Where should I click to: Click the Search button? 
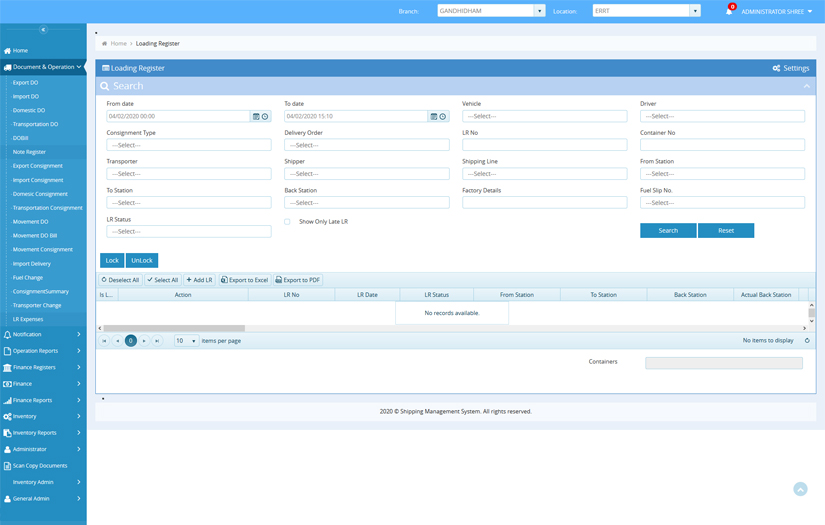[x=668, y=230]
